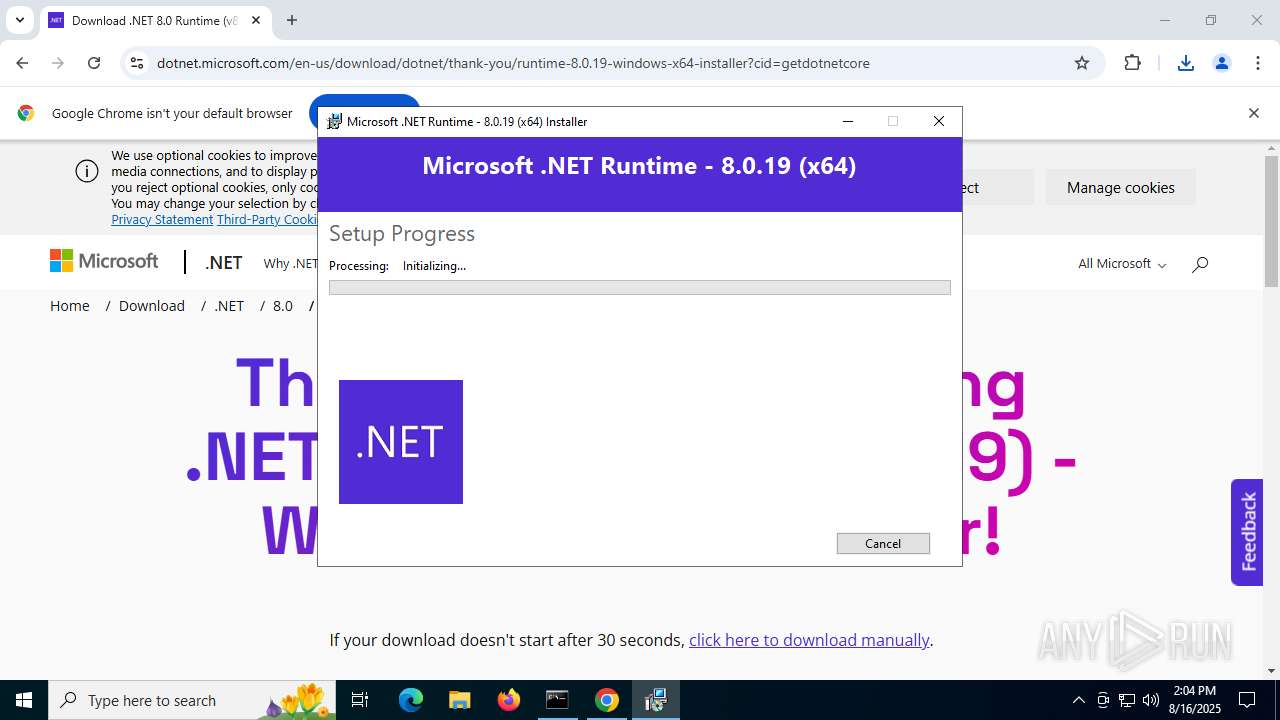This screenshot has height=720, width=1280.
Task: Expand the All Microsoft dropdown
Action: click(1122, 263)
